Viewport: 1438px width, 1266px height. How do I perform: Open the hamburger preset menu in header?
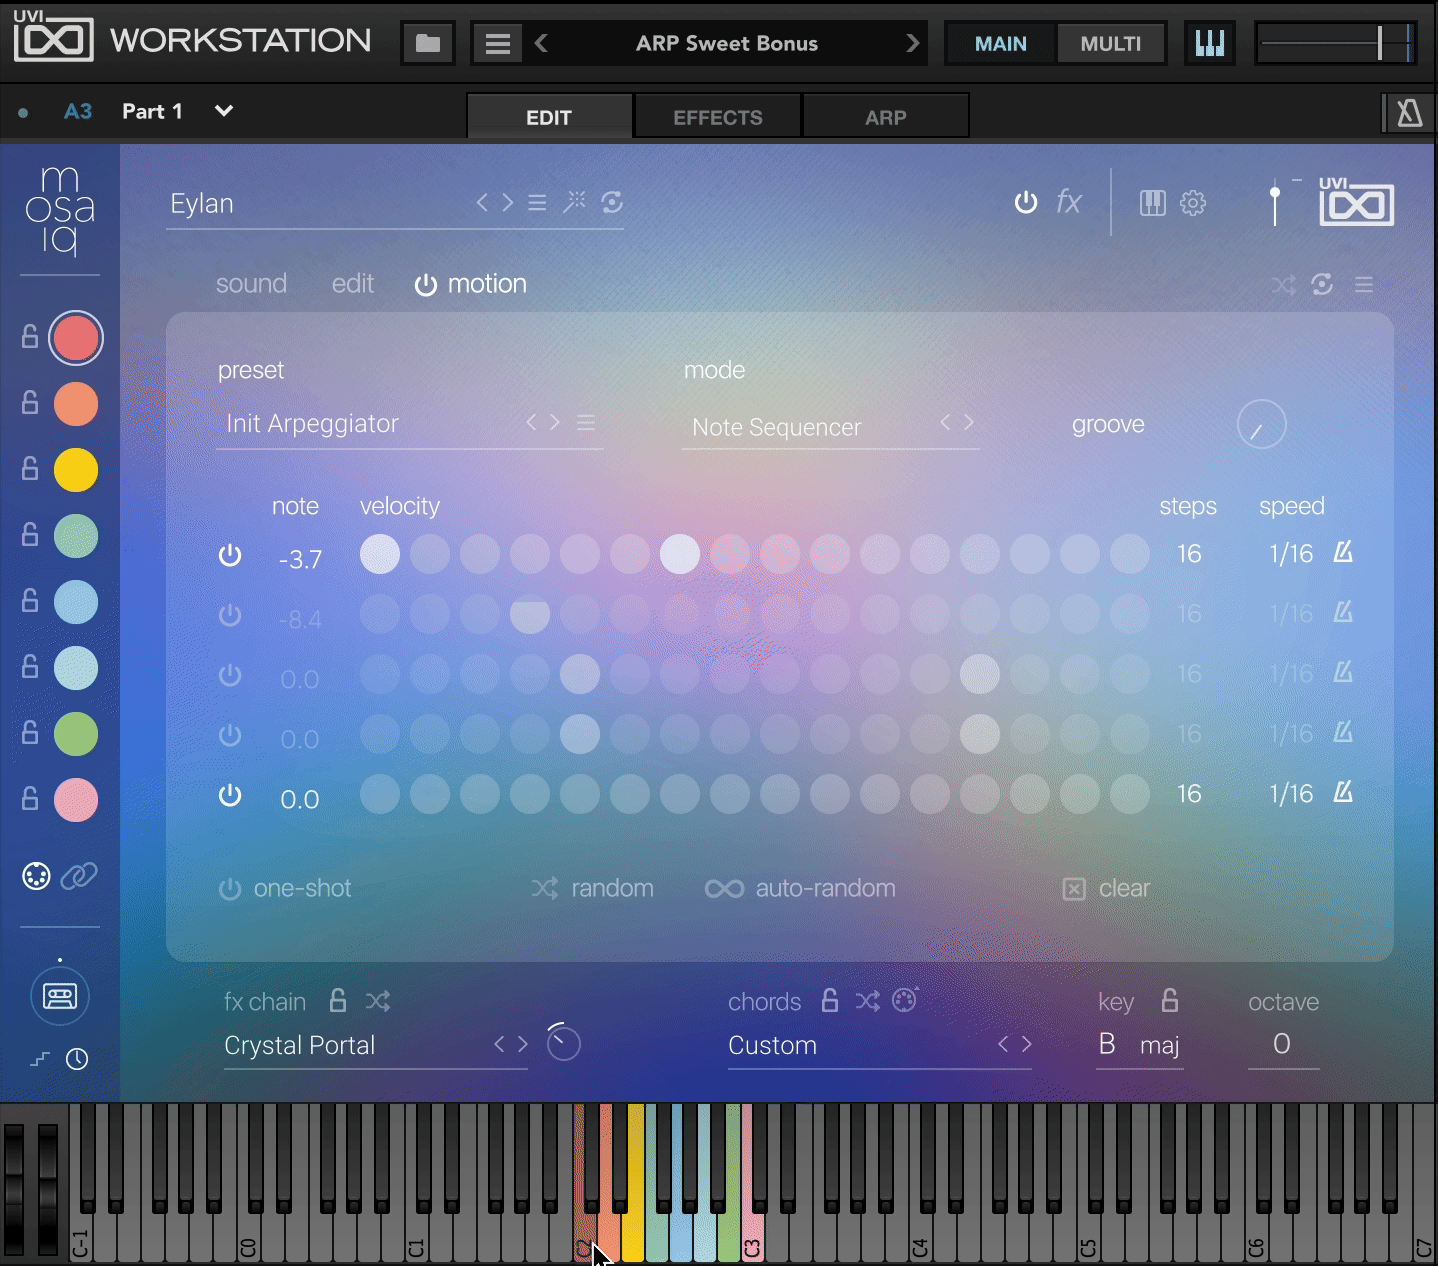click(x=497, y=44)
